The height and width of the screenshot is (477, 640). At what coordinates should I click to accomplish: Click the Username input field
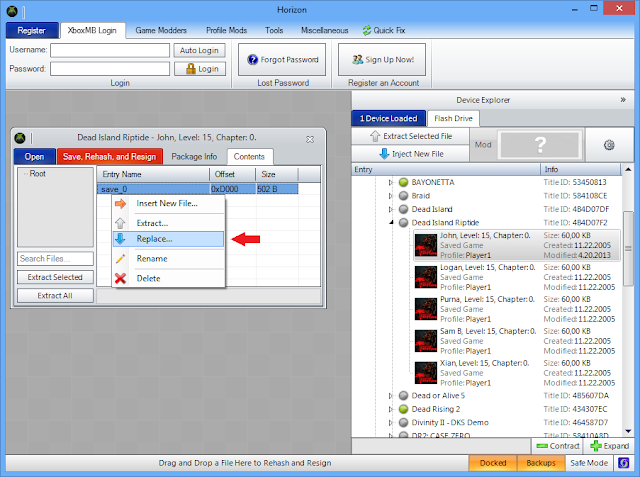[x=109, y=49]
